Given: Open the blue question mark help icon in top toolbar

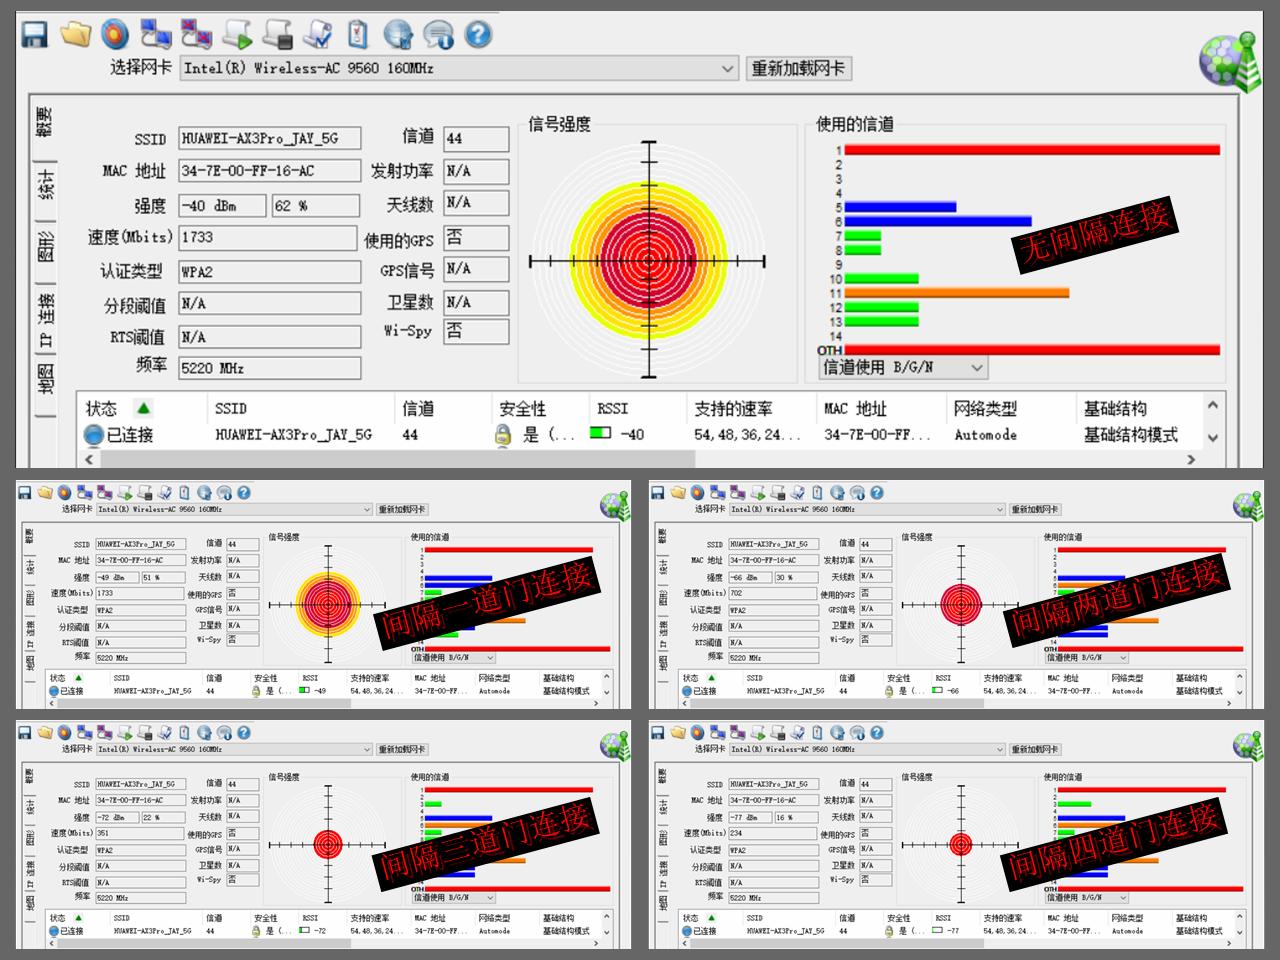Looking at the screenshot, I should click(479, 35).
